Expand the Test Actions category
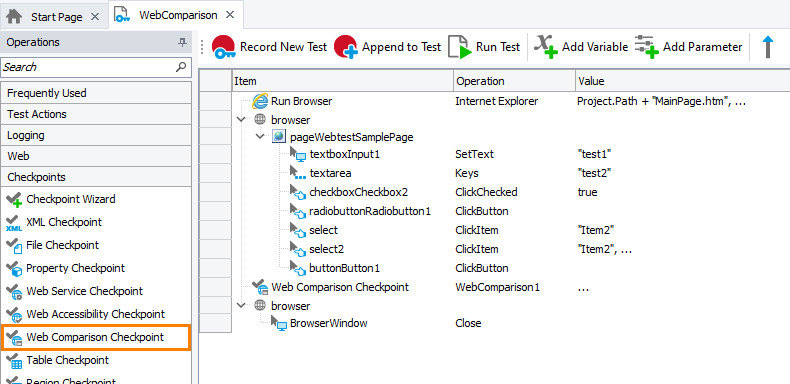The height and width of the screenshot is (384, 790). tap(96, 114)
